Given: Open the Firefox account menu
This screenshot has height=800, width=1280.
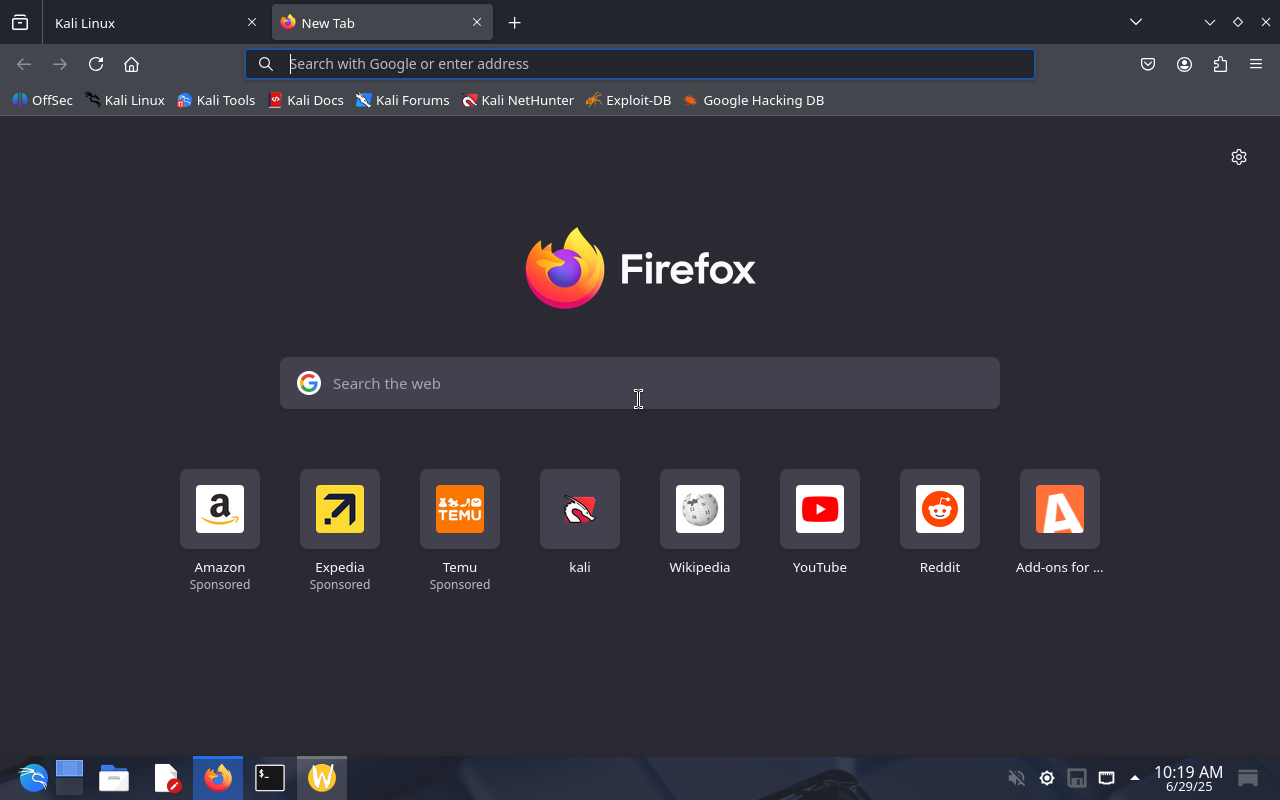Looking at the screenshot, I should tap(1184, 64).
